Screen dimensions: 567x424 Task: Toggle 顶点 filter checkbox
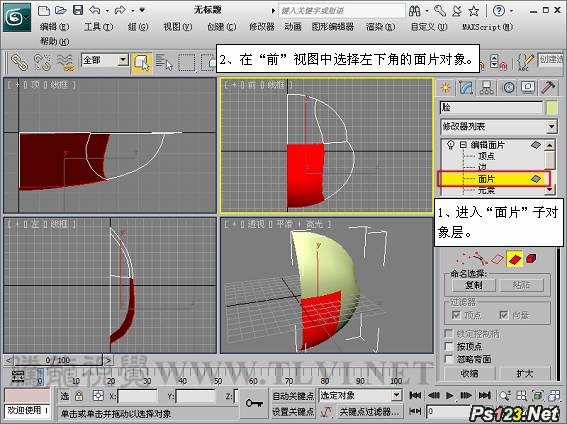[456, 315]
